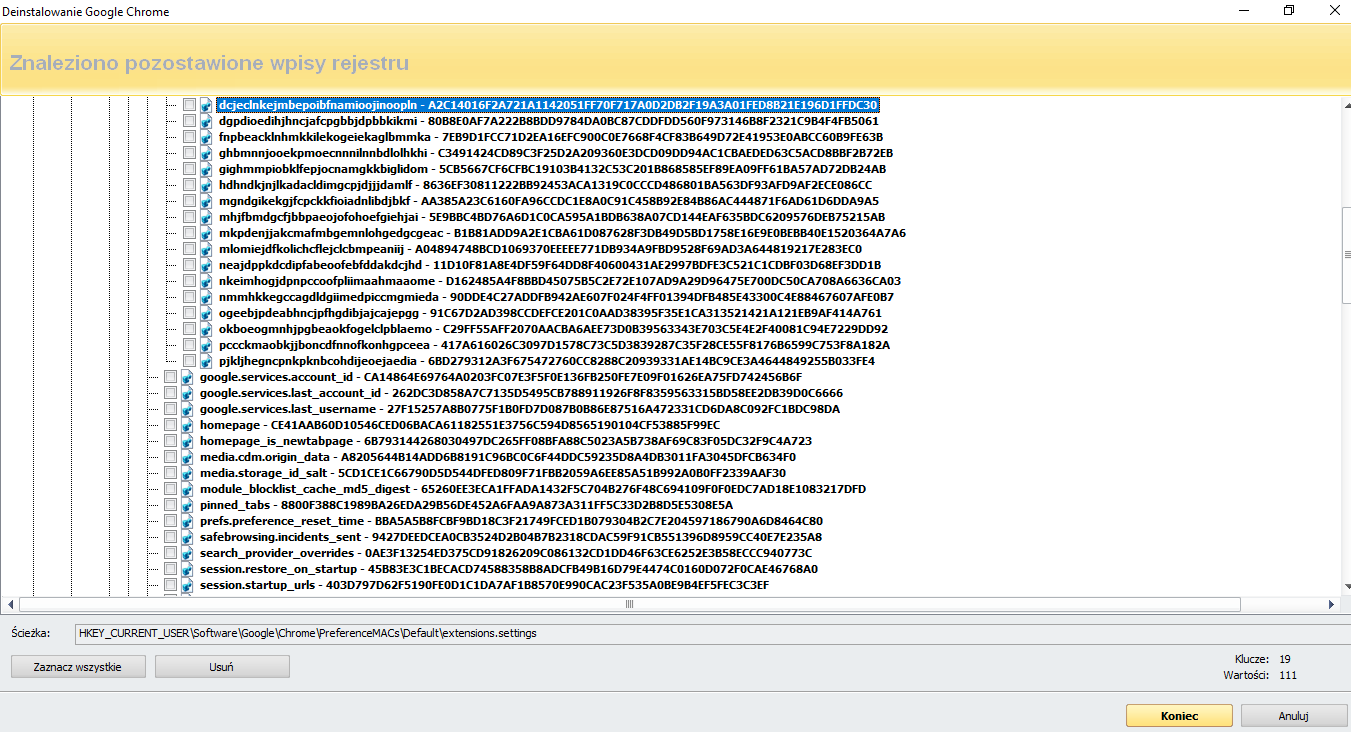The width and height of the screenshot is (1351, 732).
Task: Click registry icon of neajdppkdcdipfabeoofebfddakdcjhd
Action: pyautogui.click(x=206, y=265)
